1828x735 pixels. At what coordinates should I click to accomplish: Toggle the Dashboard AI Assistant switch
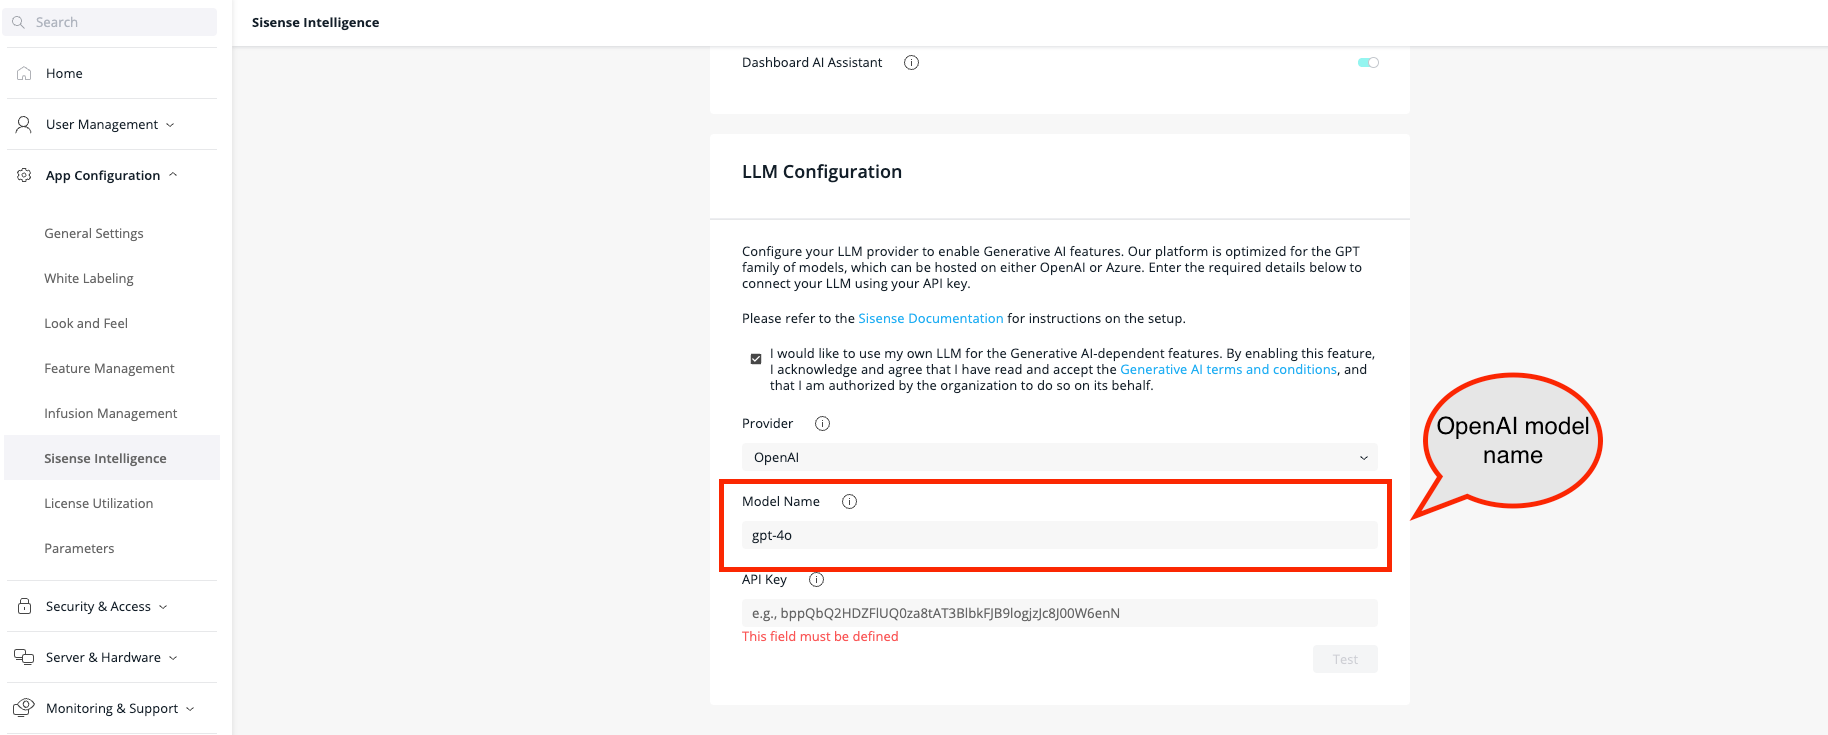(x=1368, y=62)
